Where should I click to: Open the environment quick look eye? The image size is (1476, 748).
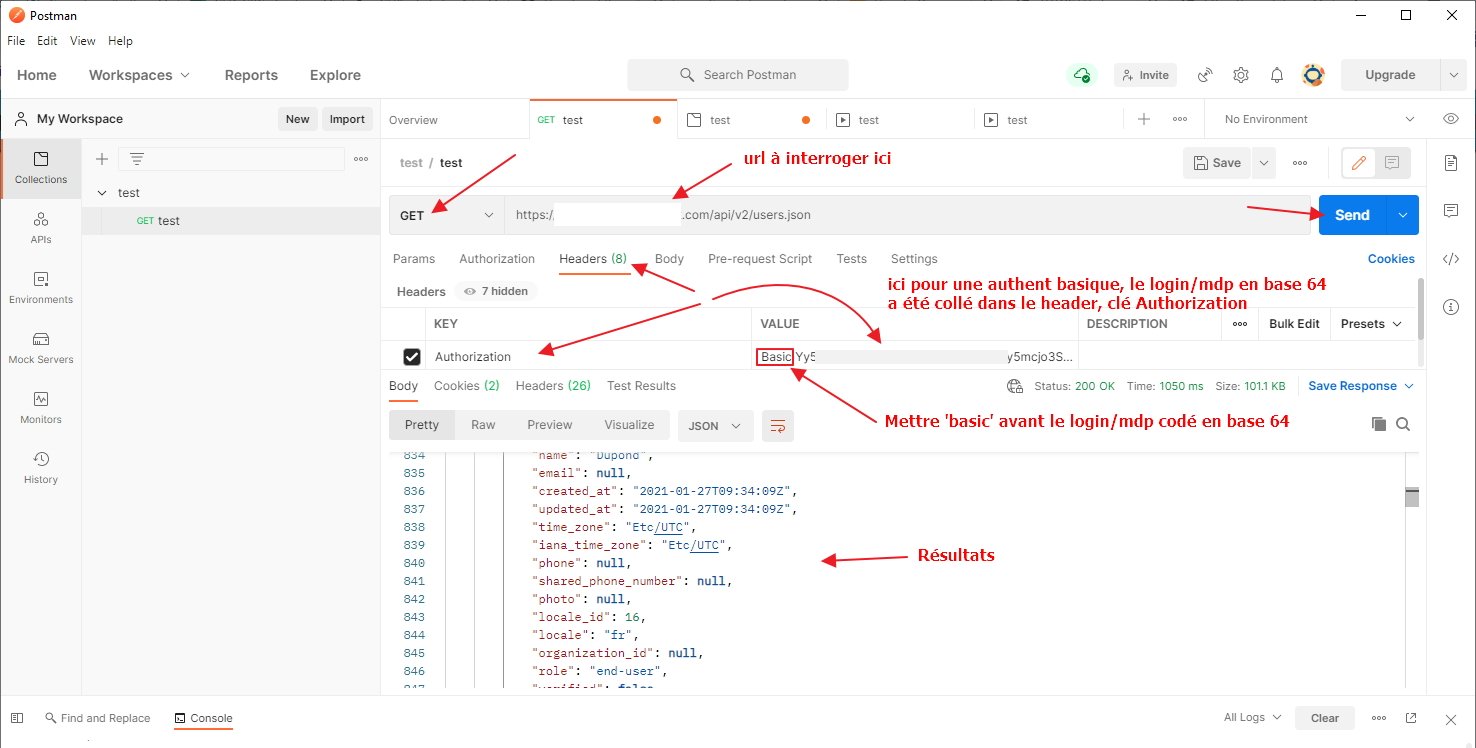tap(1451, 119)
